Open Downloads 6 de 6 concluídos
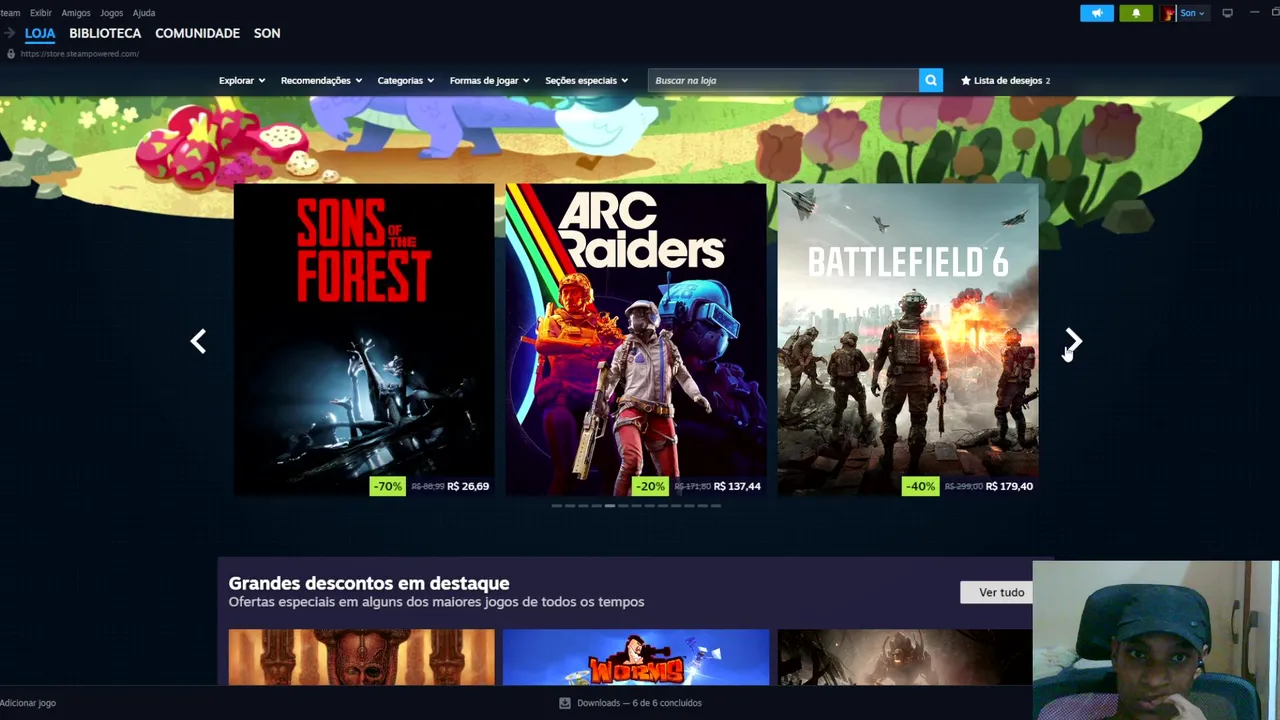 pos(630,703)
